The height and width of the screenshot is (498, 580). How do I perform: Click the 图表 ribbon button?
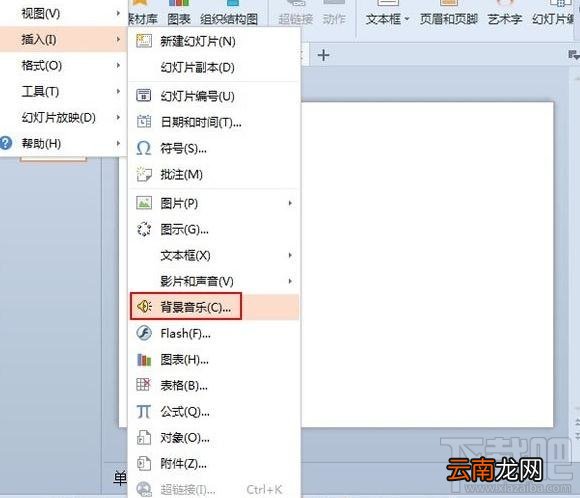pos(179,13)
